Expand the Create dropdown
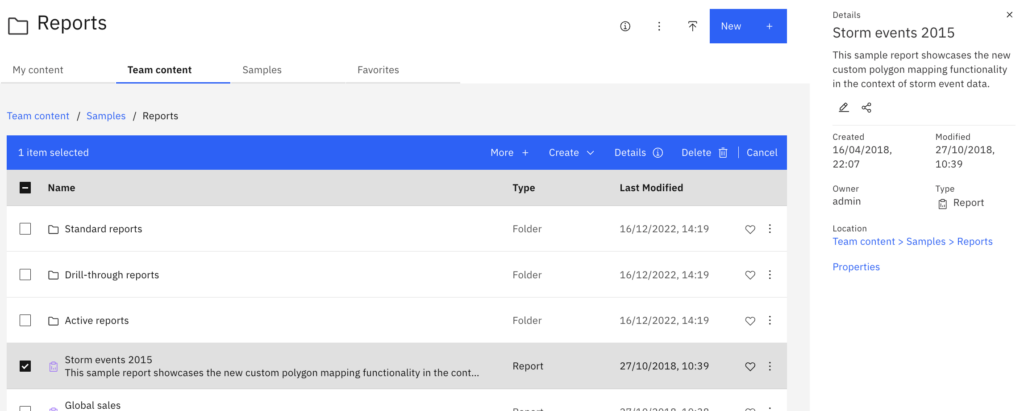Image resolution: width=1024 pixels, height=411 pixels. point(571,153)
